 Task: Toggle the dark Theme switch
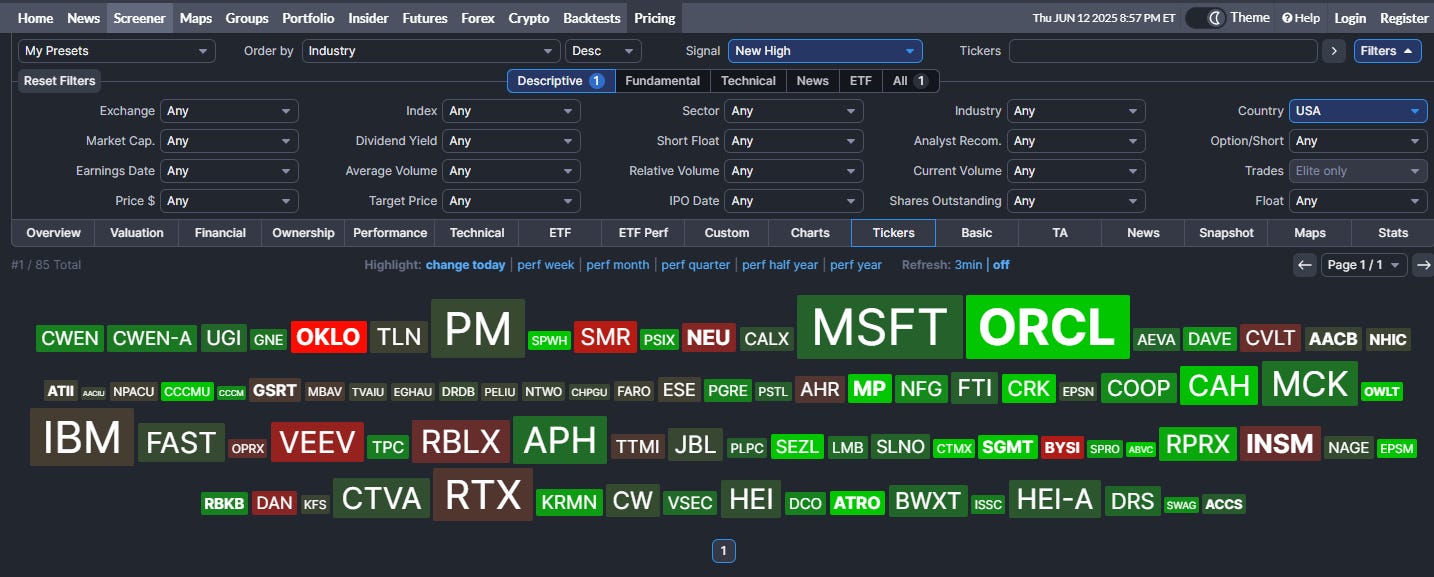click(x=1205, y=18)
